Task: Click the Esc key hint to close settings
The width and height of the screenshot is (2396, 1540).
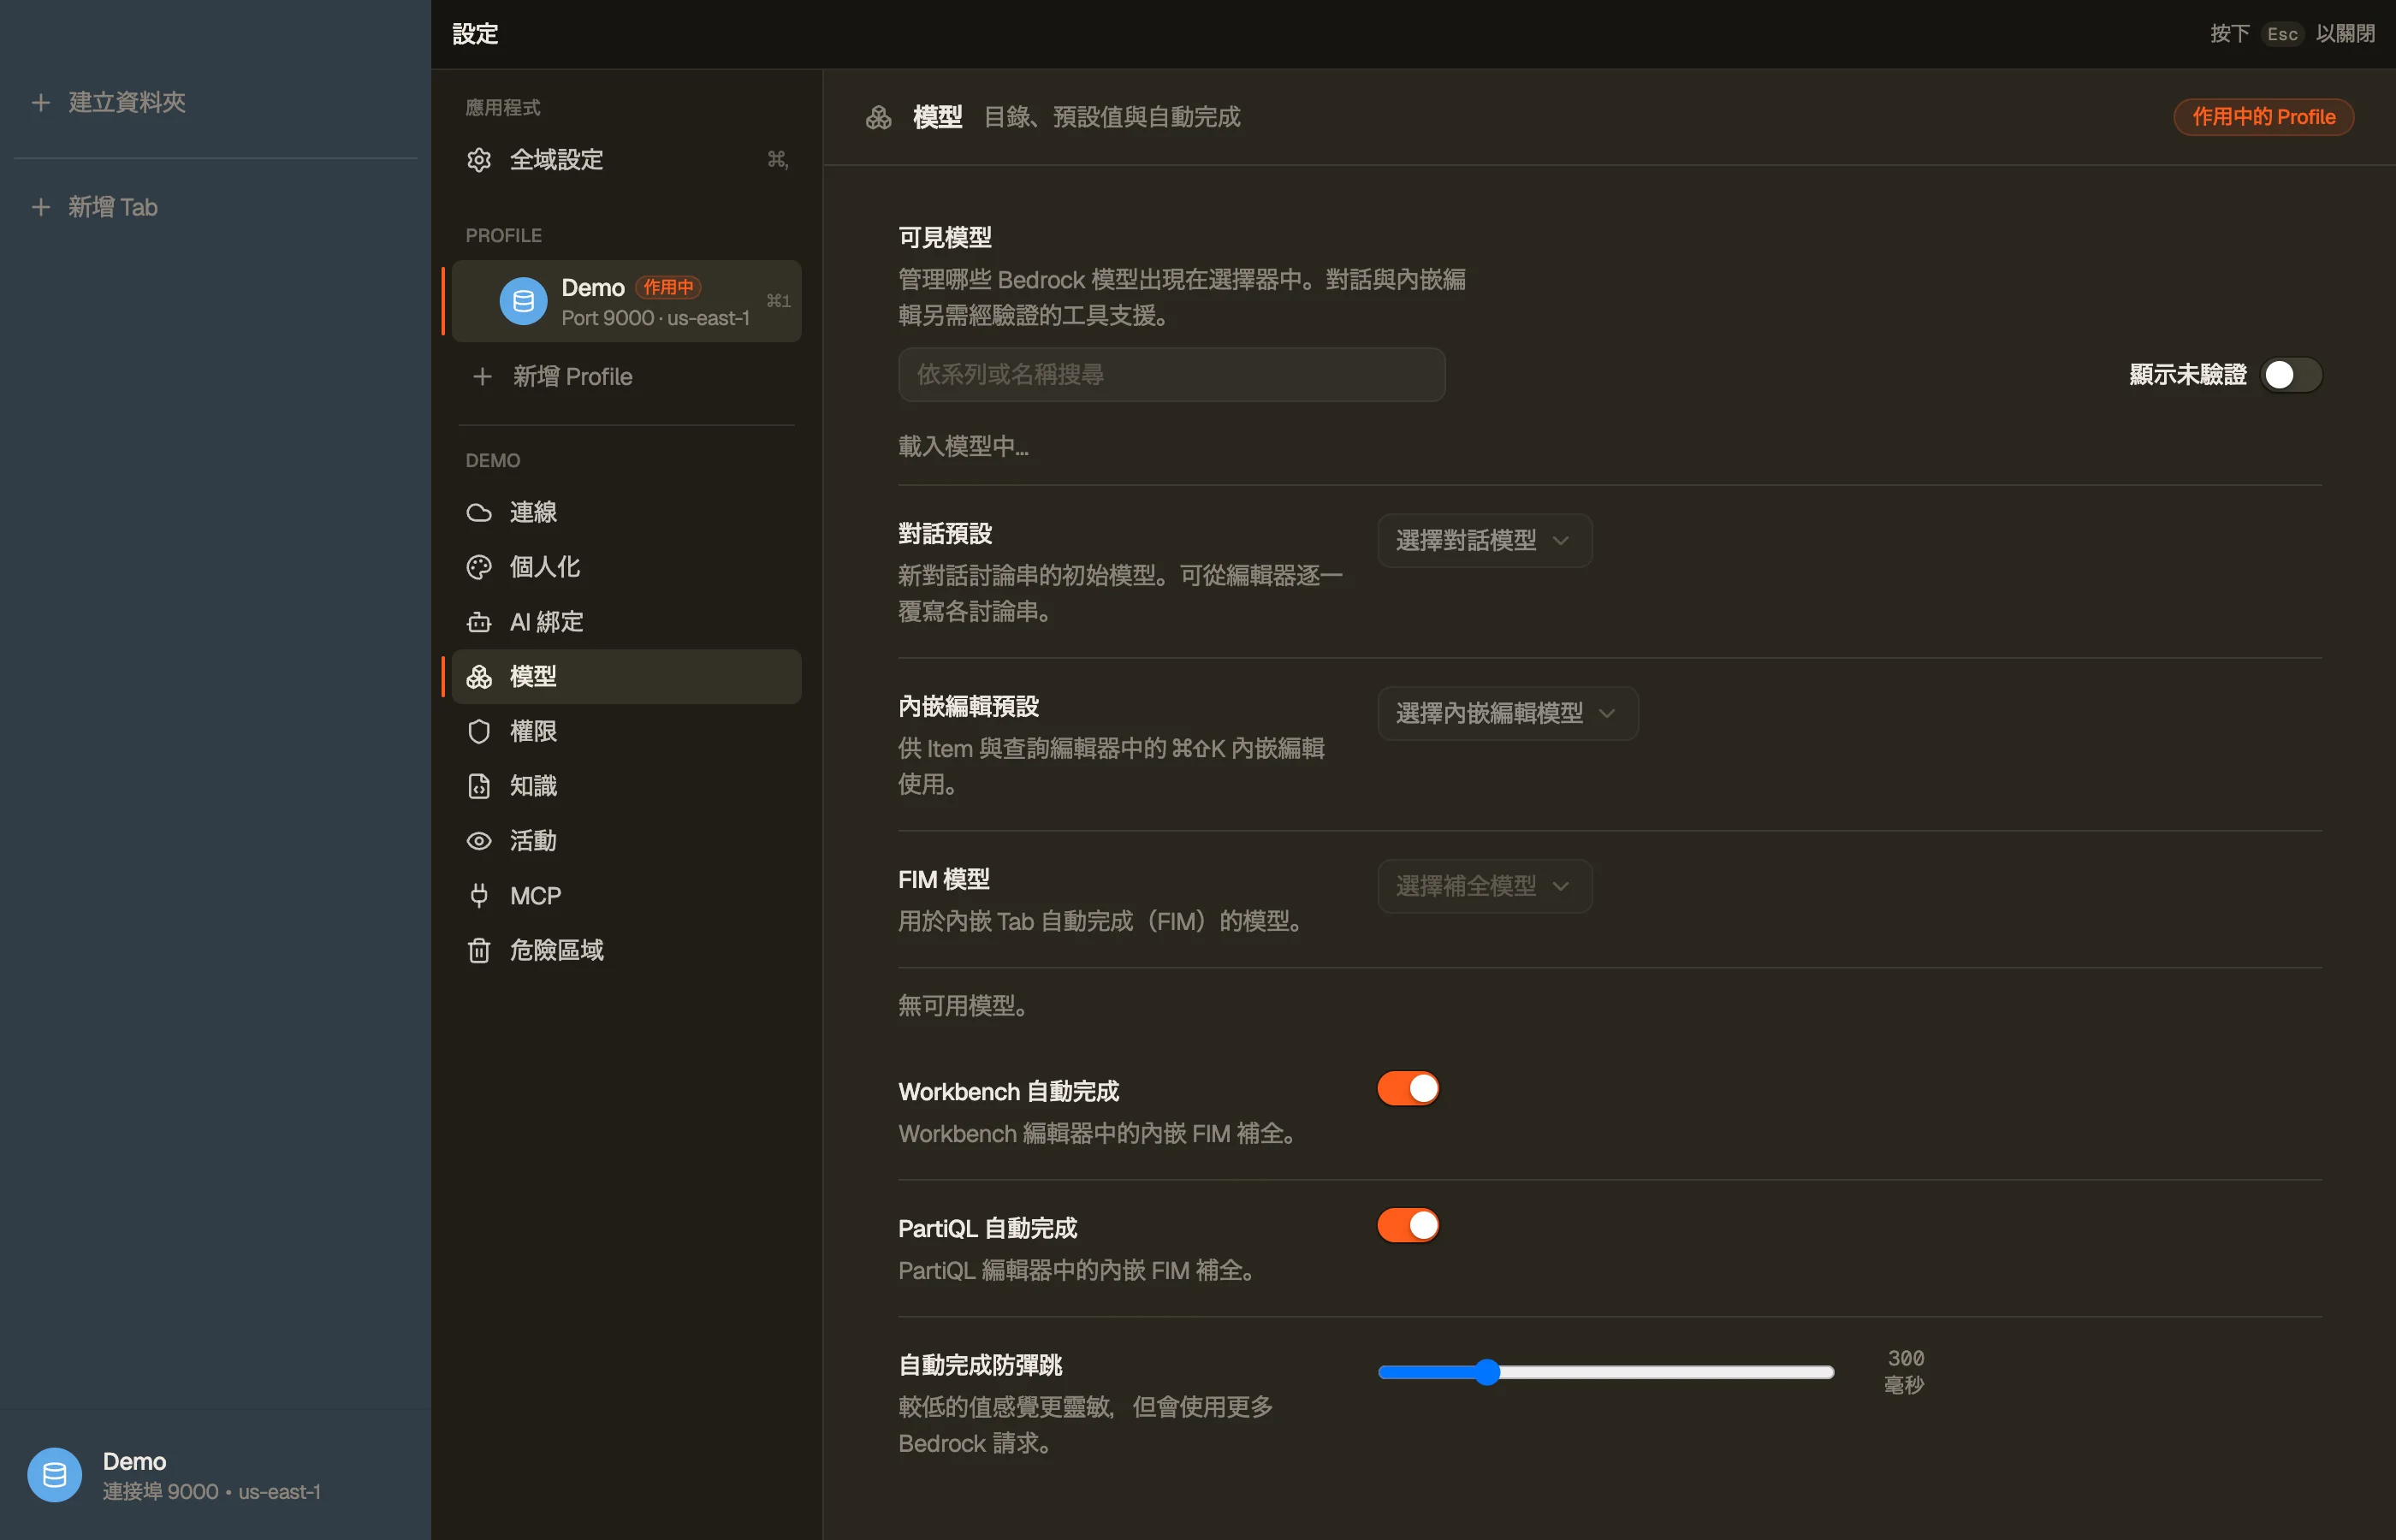Action: click(x=2281, y=34)
